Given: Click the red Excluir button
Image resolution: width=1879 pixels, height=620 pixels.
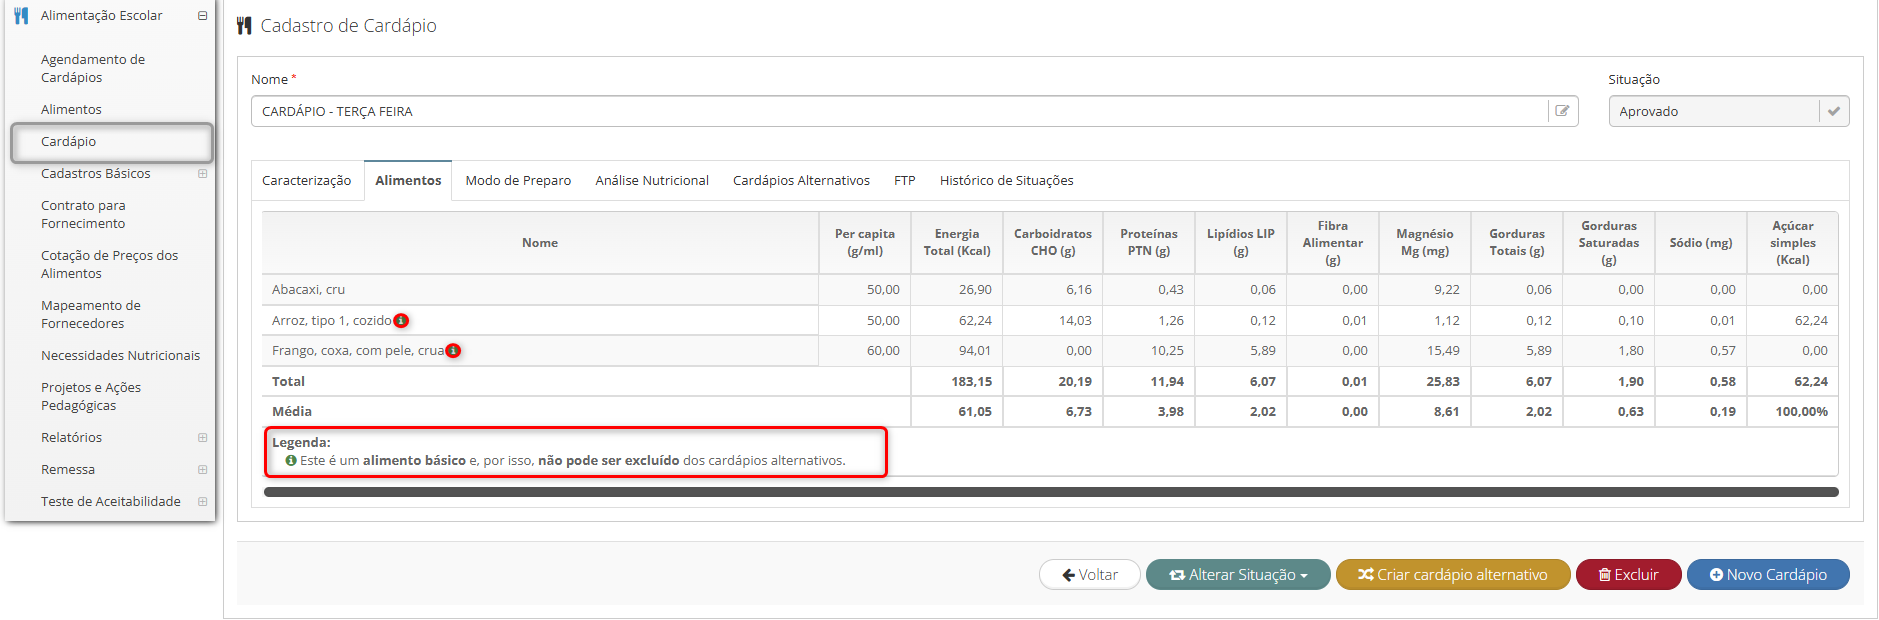Looking at the screenshot, I should [1629, 575].
